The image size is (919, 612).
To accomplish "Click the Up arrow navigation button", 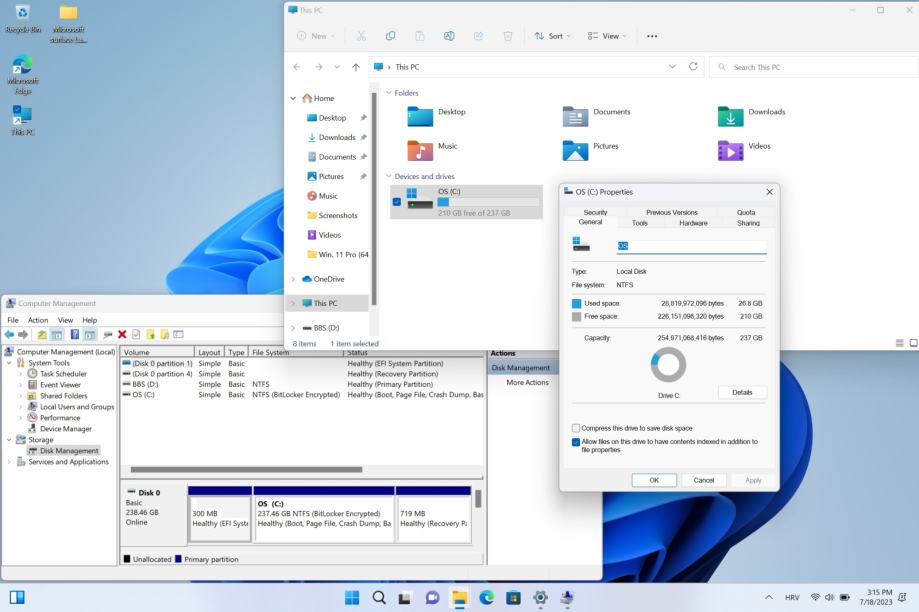I will [356, 67].
